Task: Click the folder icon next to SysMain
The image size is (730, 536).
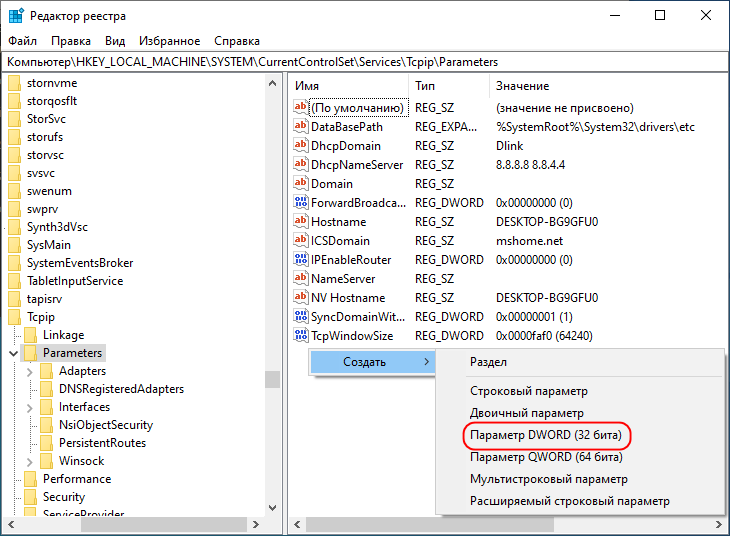Action: point(15,244)
